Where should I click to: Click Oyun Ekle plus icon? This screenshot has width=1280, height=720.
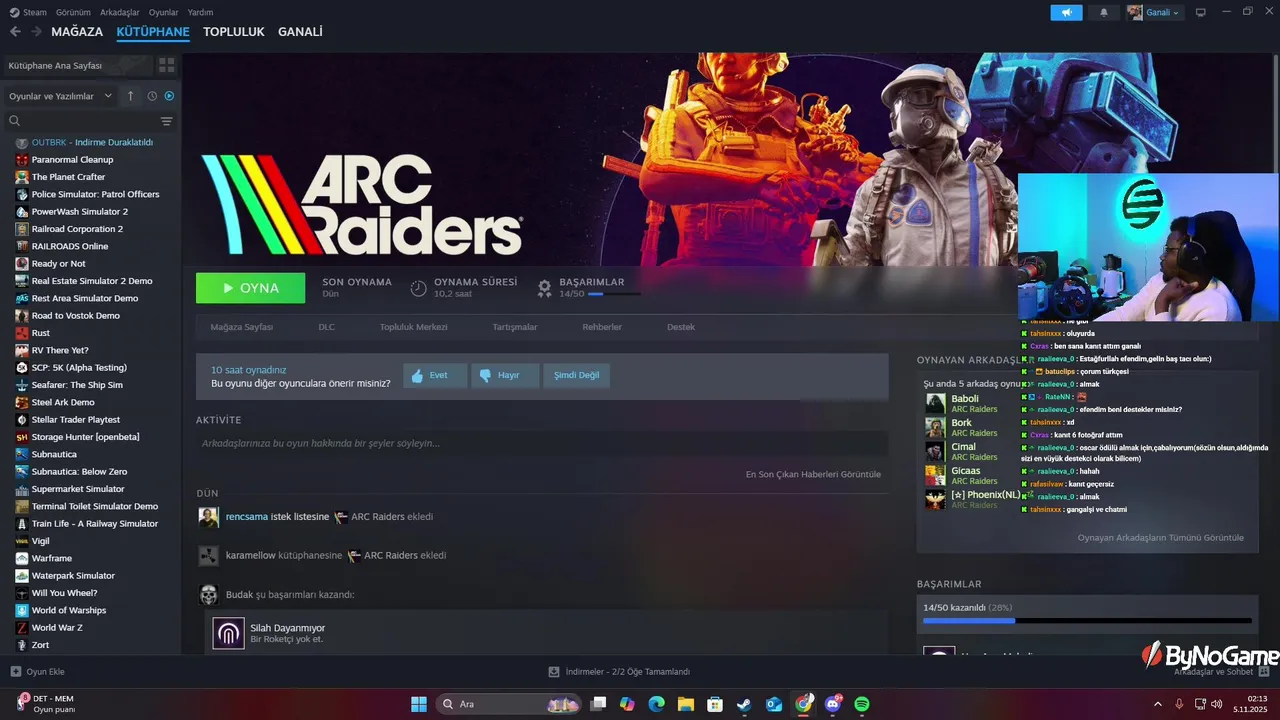pos(15,672)
